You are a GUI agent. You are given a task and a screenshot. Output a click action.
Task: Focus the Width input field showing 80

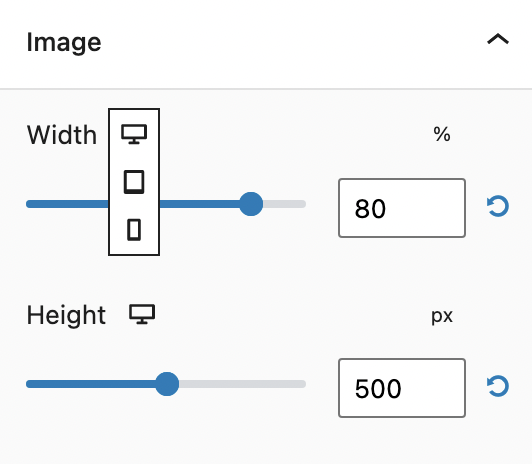(402, 208)
